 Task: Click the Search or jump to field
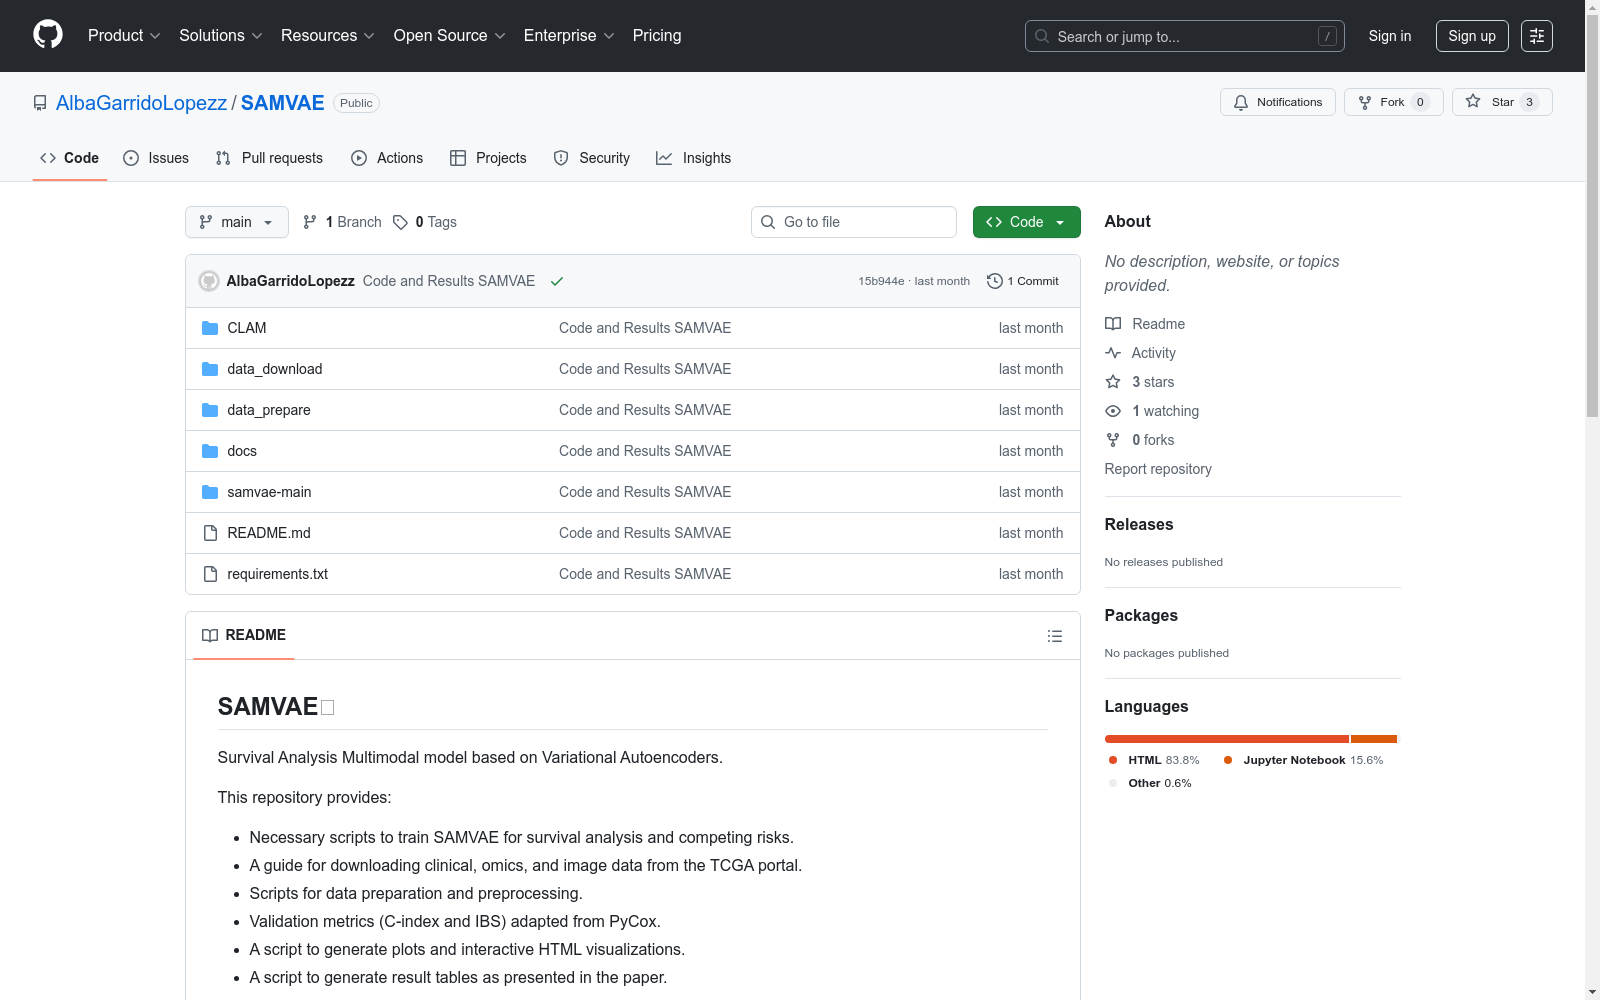(x=1184, y=36)
